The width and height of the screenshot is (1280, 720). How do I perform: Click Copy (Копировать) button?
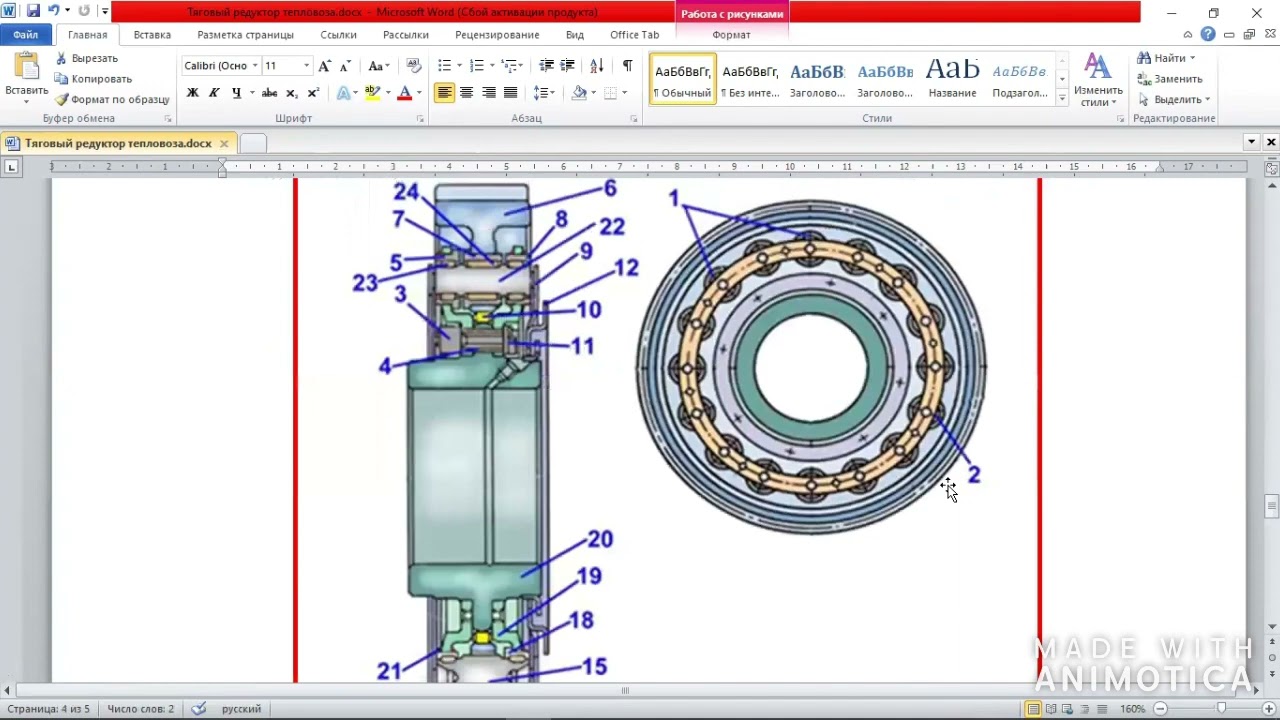94,79
